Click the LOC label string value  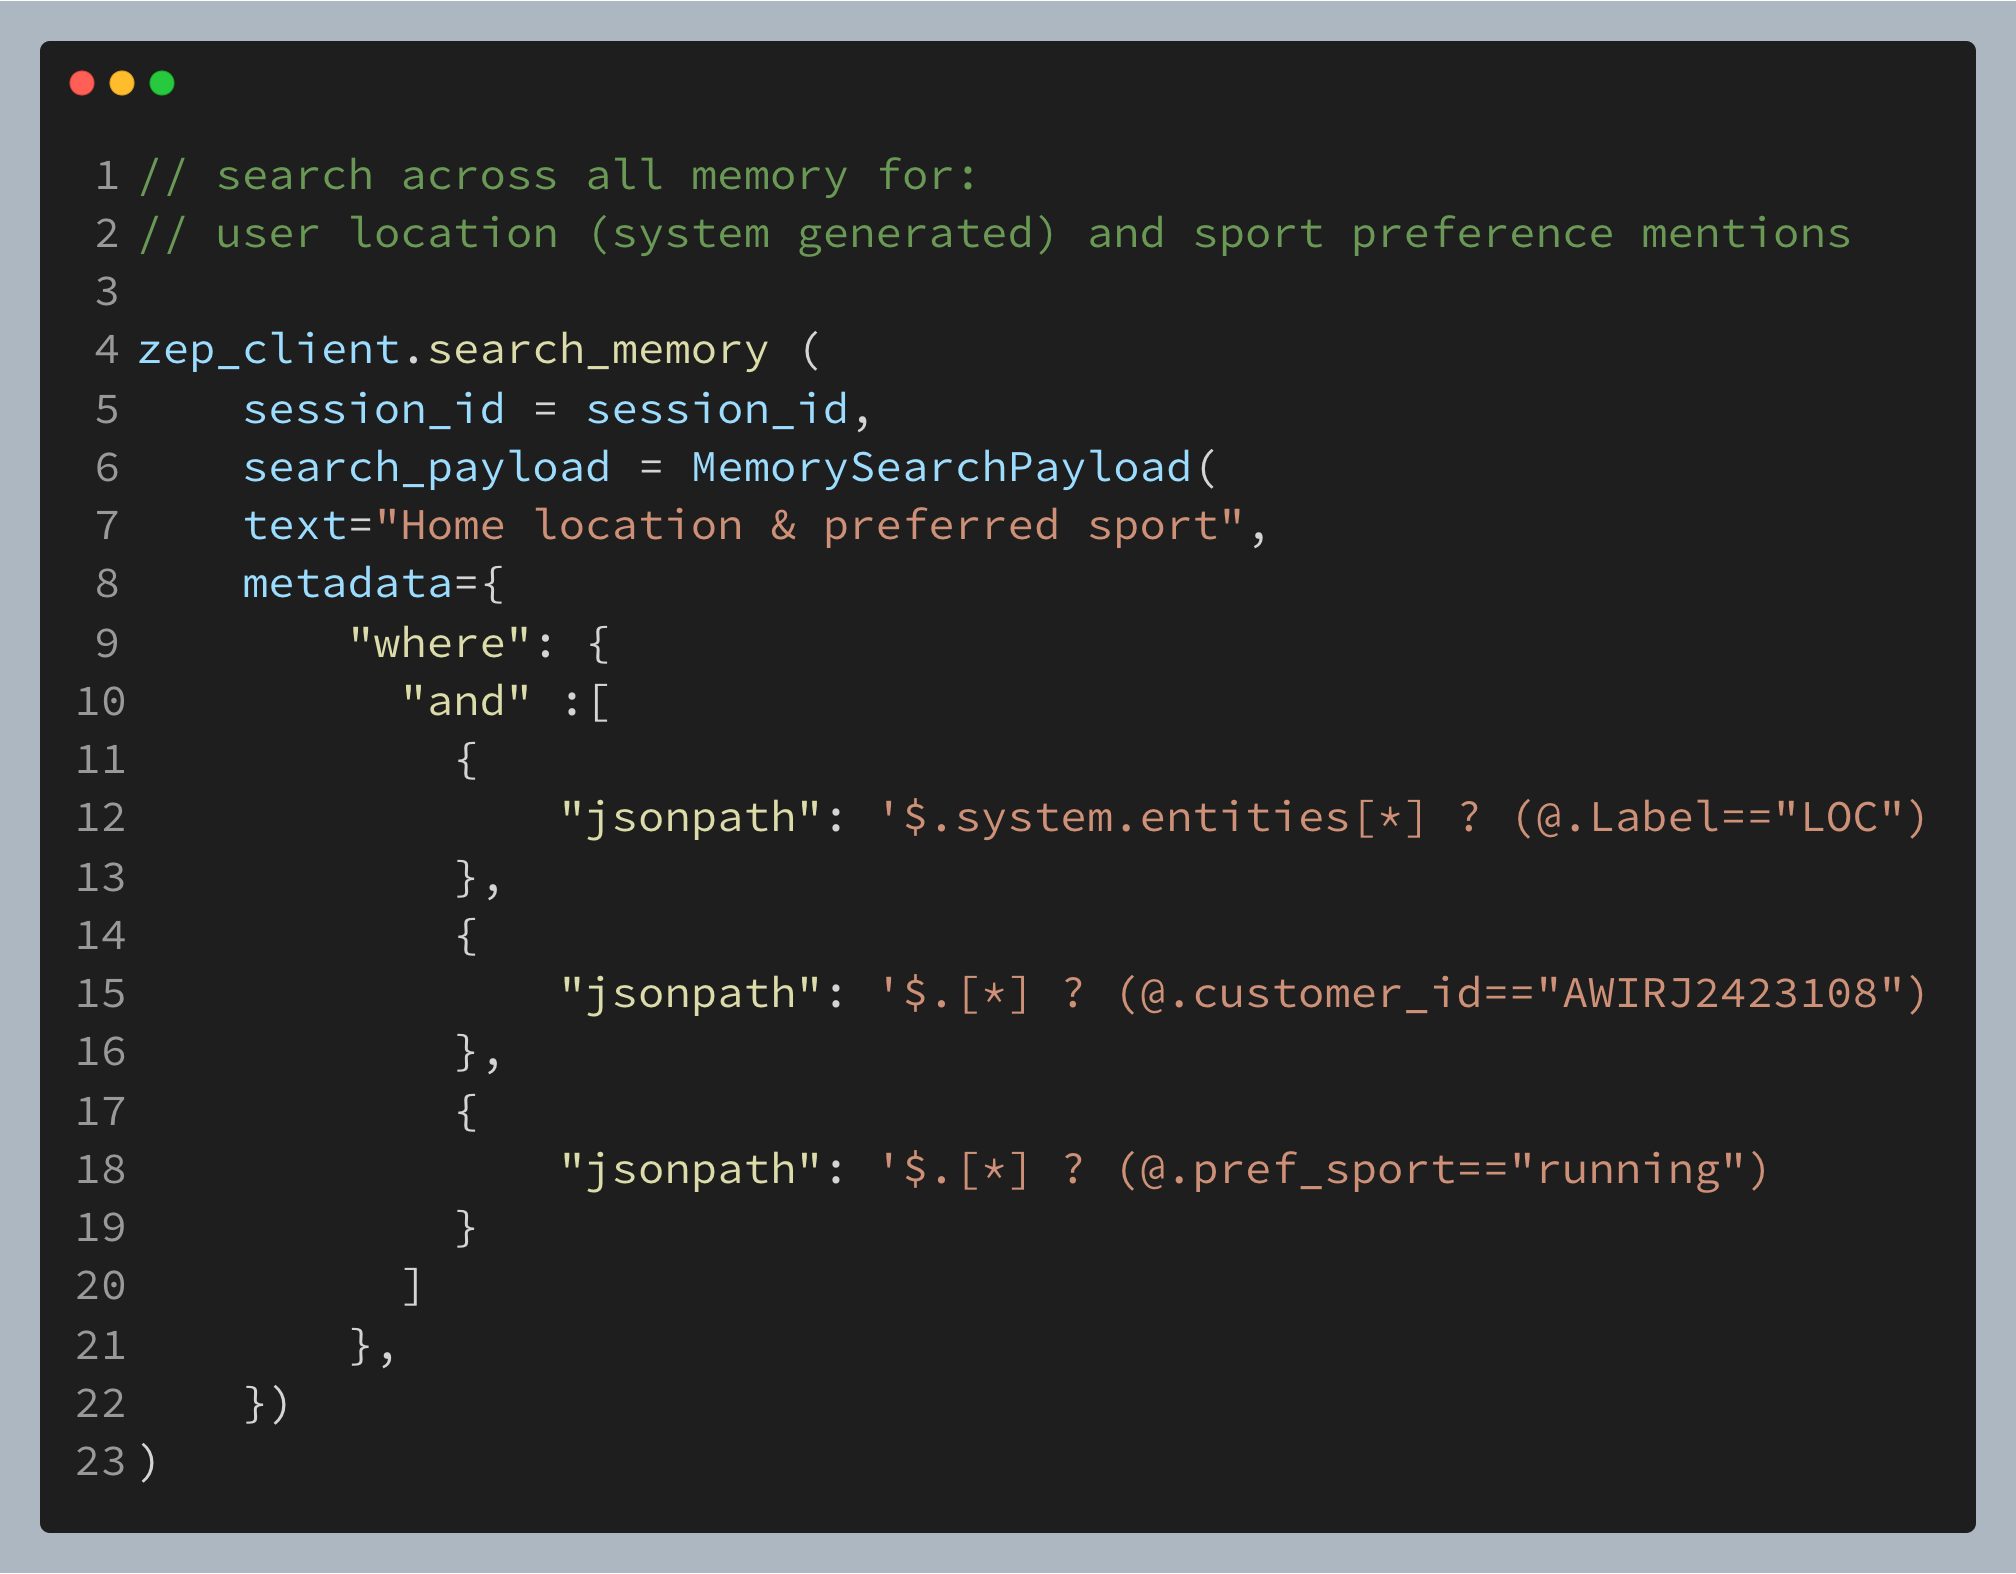[1838, 818]
